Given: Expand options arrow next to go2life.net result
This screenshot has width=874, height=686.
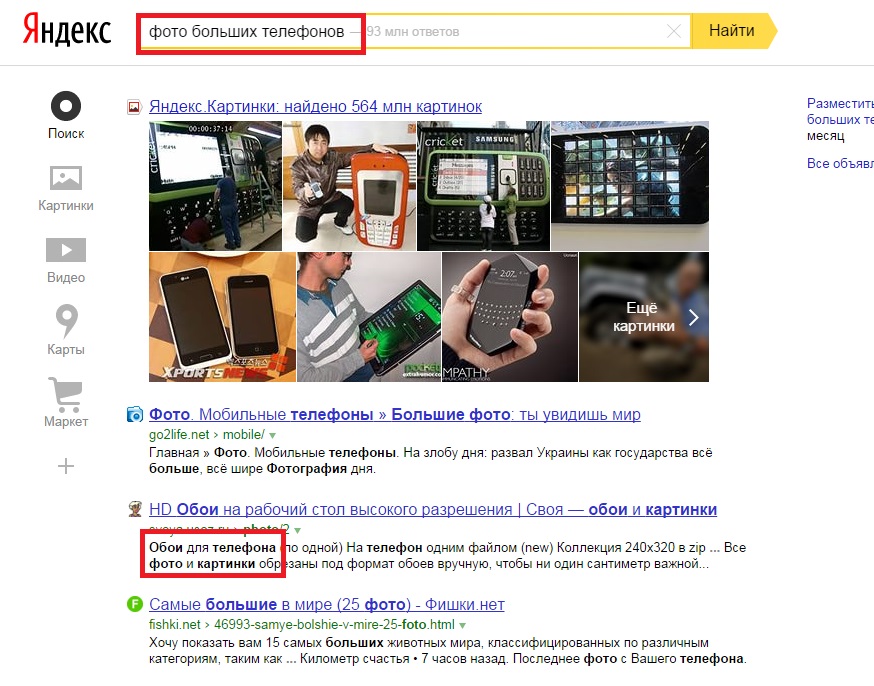Looking at the screenshot, I should point(273,435).
